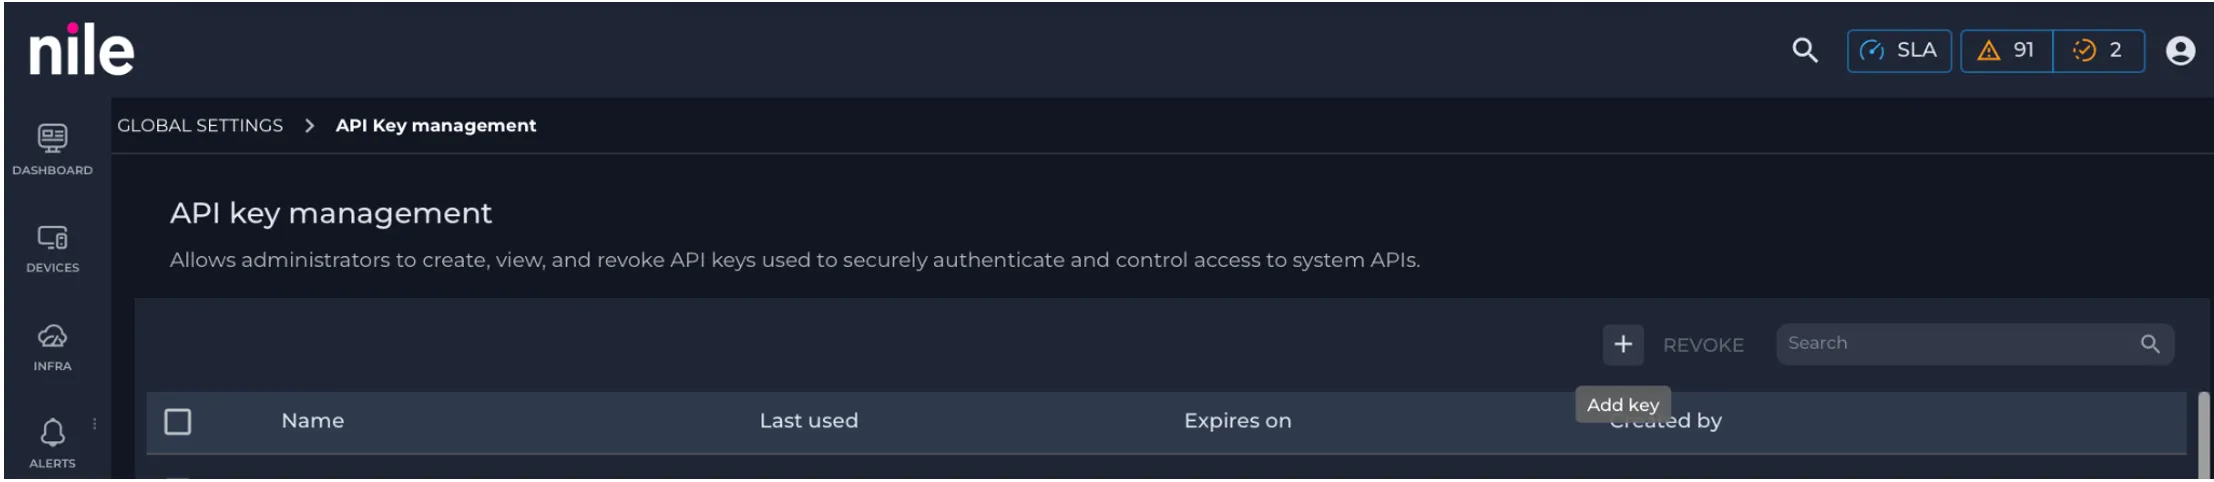This screenshot has height=482, width=2214.
Task: Open the global search magnifier icon
Action: [x=1804, y=50]
